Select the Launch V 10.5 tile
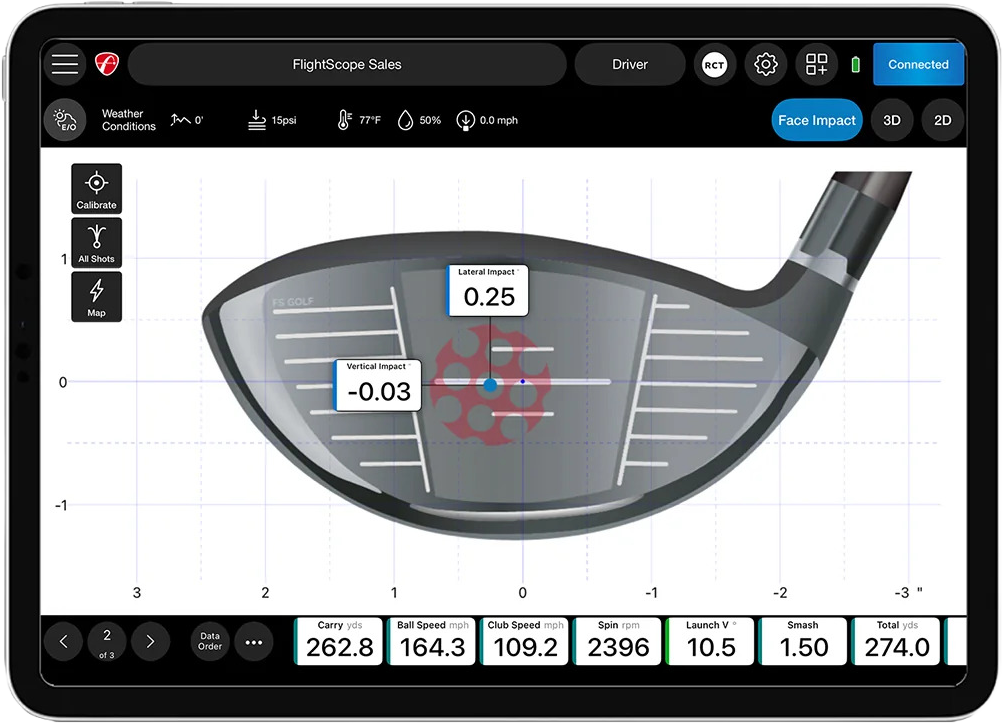1003x723 pixels. point(711,641)
